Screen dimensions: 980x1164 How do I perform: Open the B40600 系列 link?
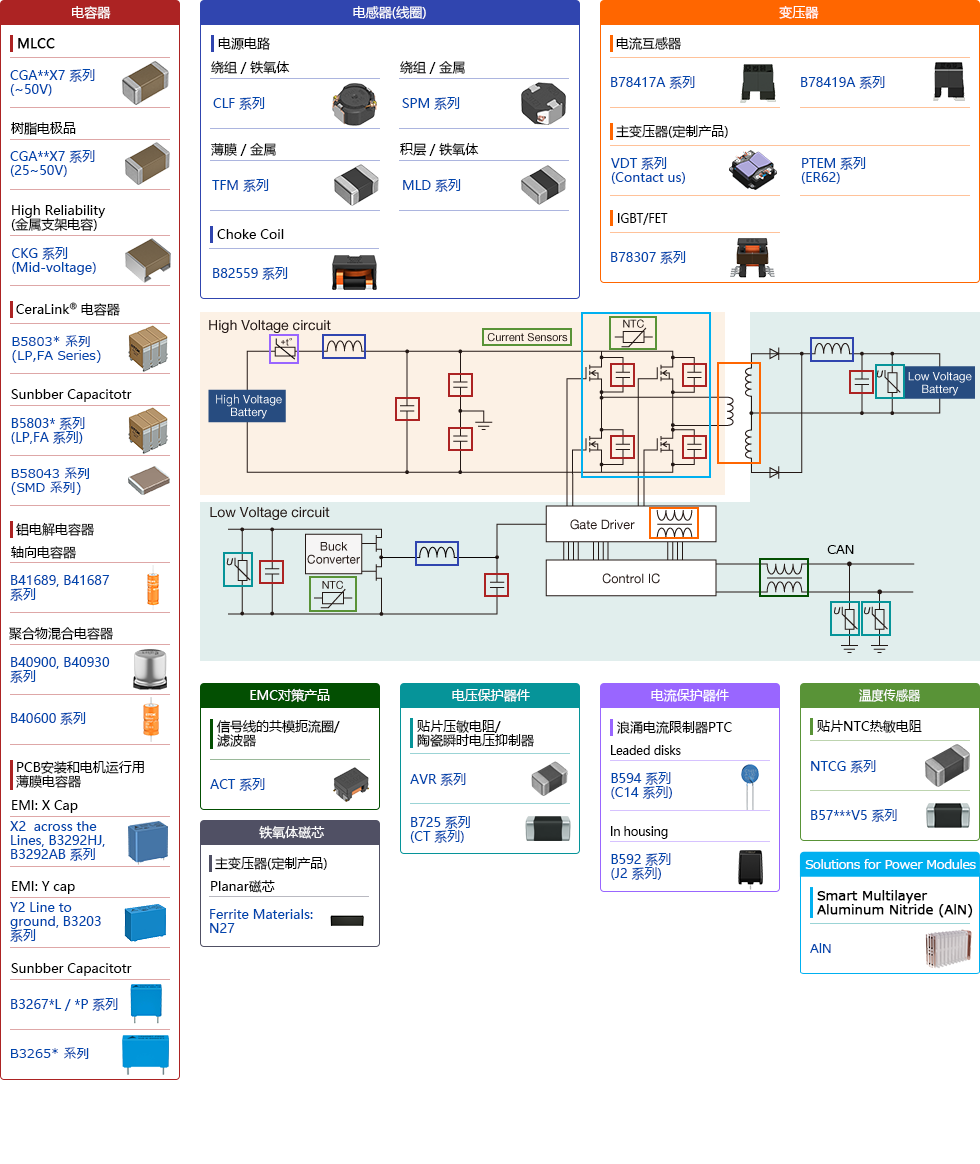coord(48,719)
